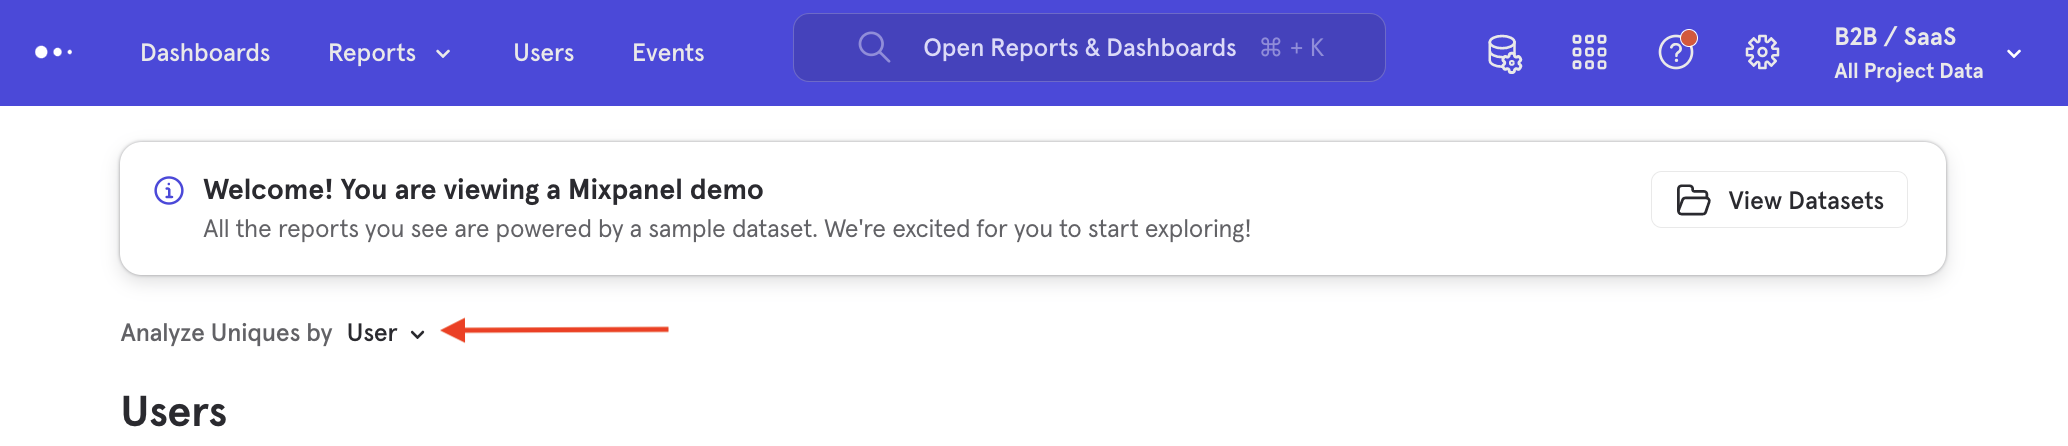Viewport: 2068px width, 446px height.
Task: Click the info icon in welcome banner
Action: coord(169,190)
